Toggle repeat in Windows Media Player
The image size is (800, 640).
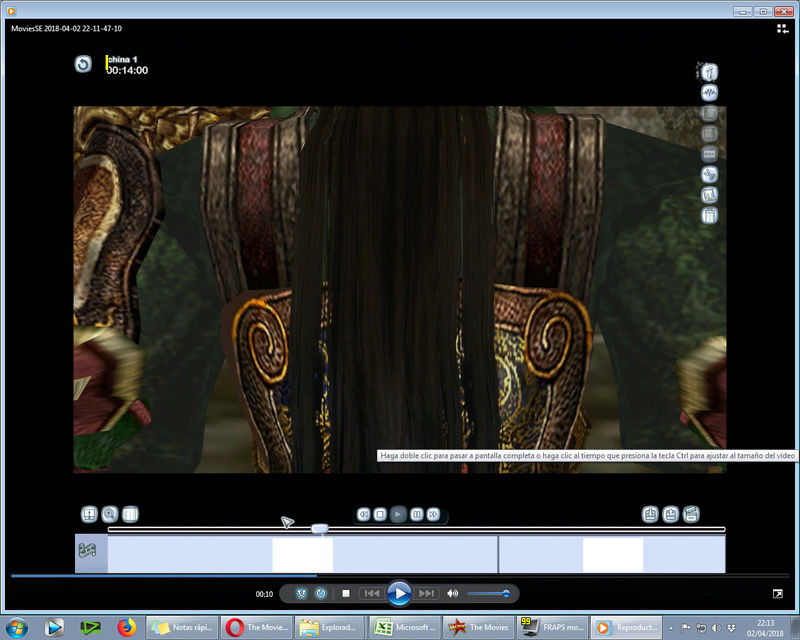pyautogui.click(x=321, y=594)
